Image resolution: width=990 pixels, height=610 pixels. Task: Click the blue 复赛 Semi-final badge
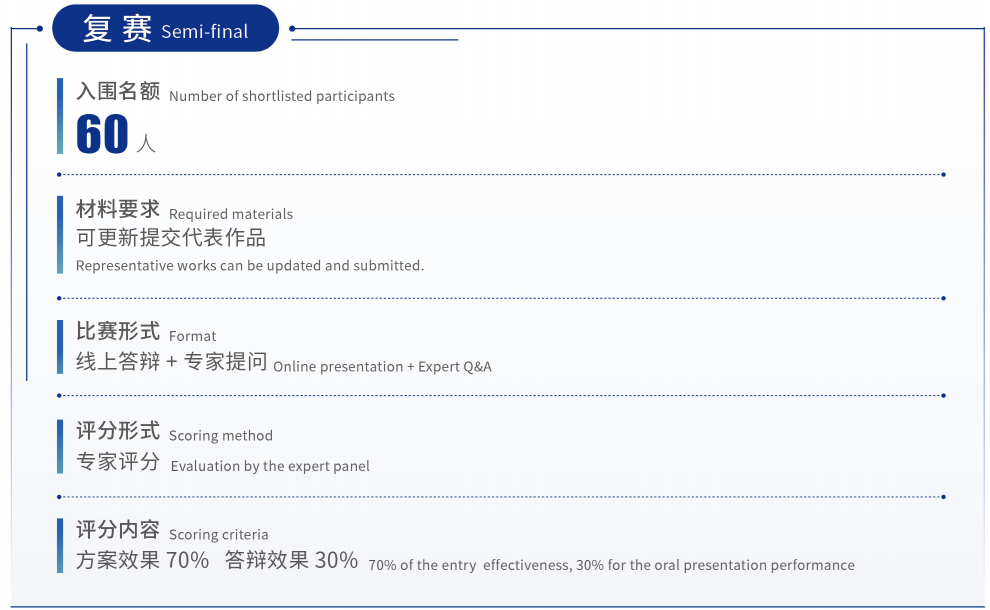click(165, 29)
